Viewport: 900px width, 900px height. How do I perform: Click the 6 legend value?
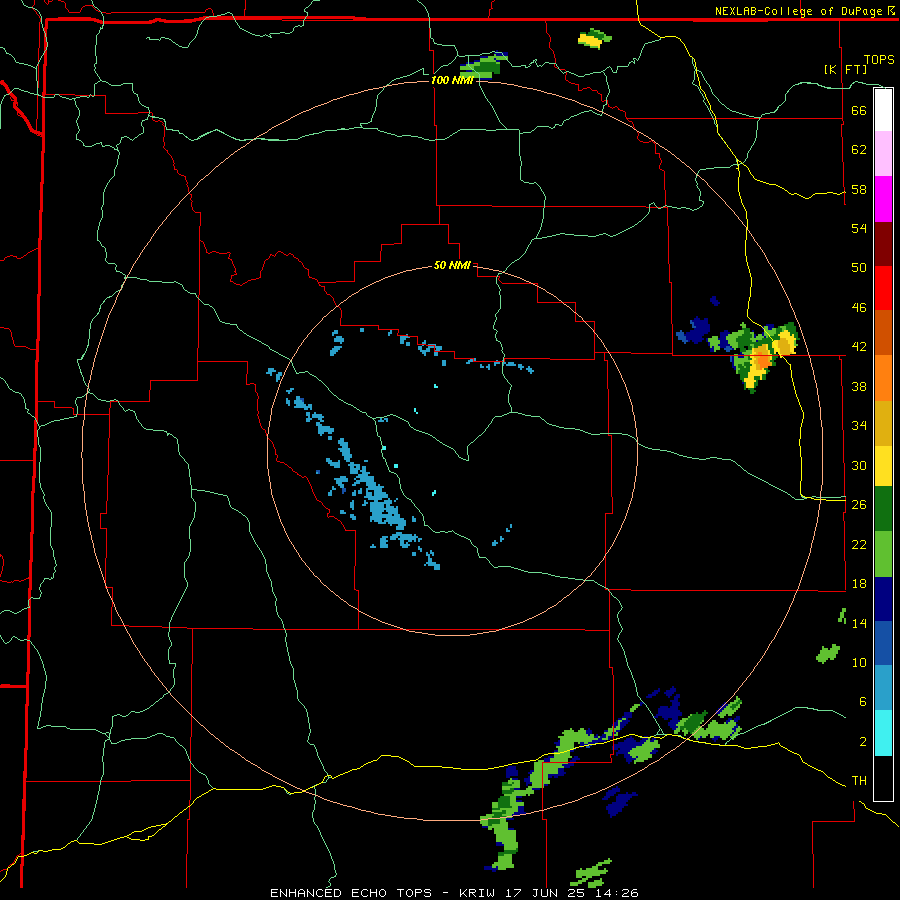[862, 702]
